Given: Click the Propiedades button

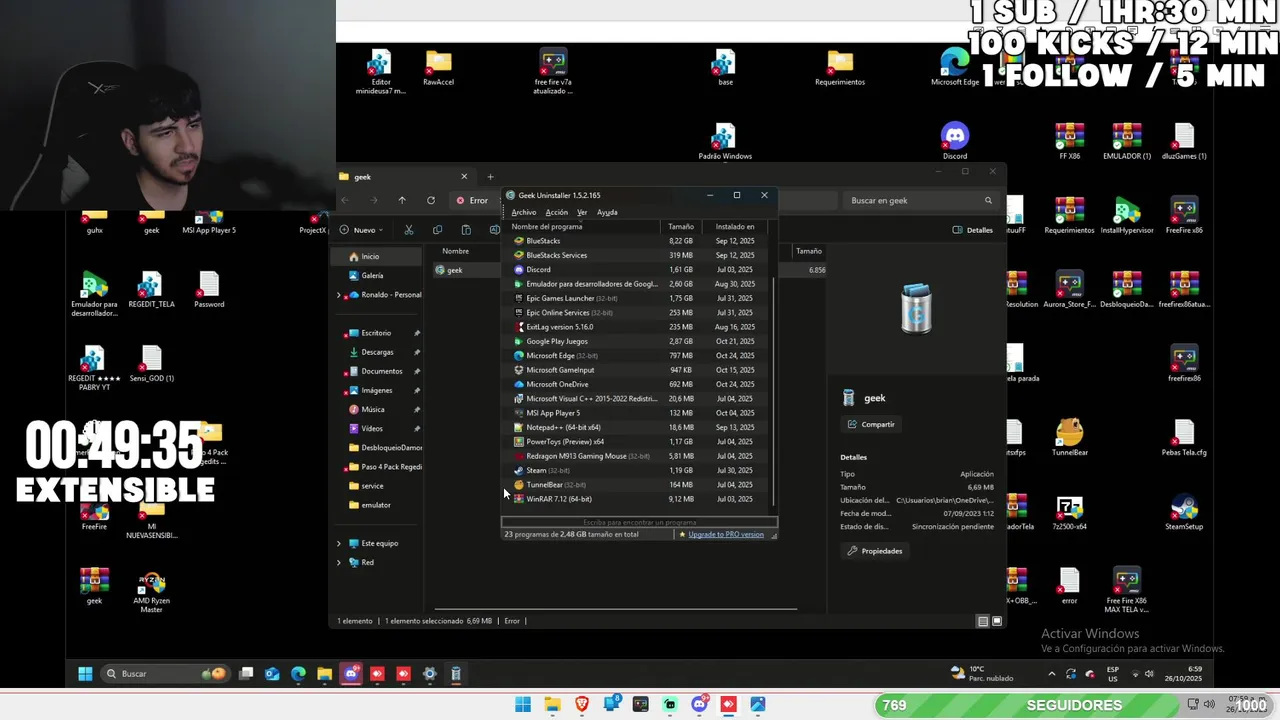Looking at the screenshot, I should click(x=874, y=551).
